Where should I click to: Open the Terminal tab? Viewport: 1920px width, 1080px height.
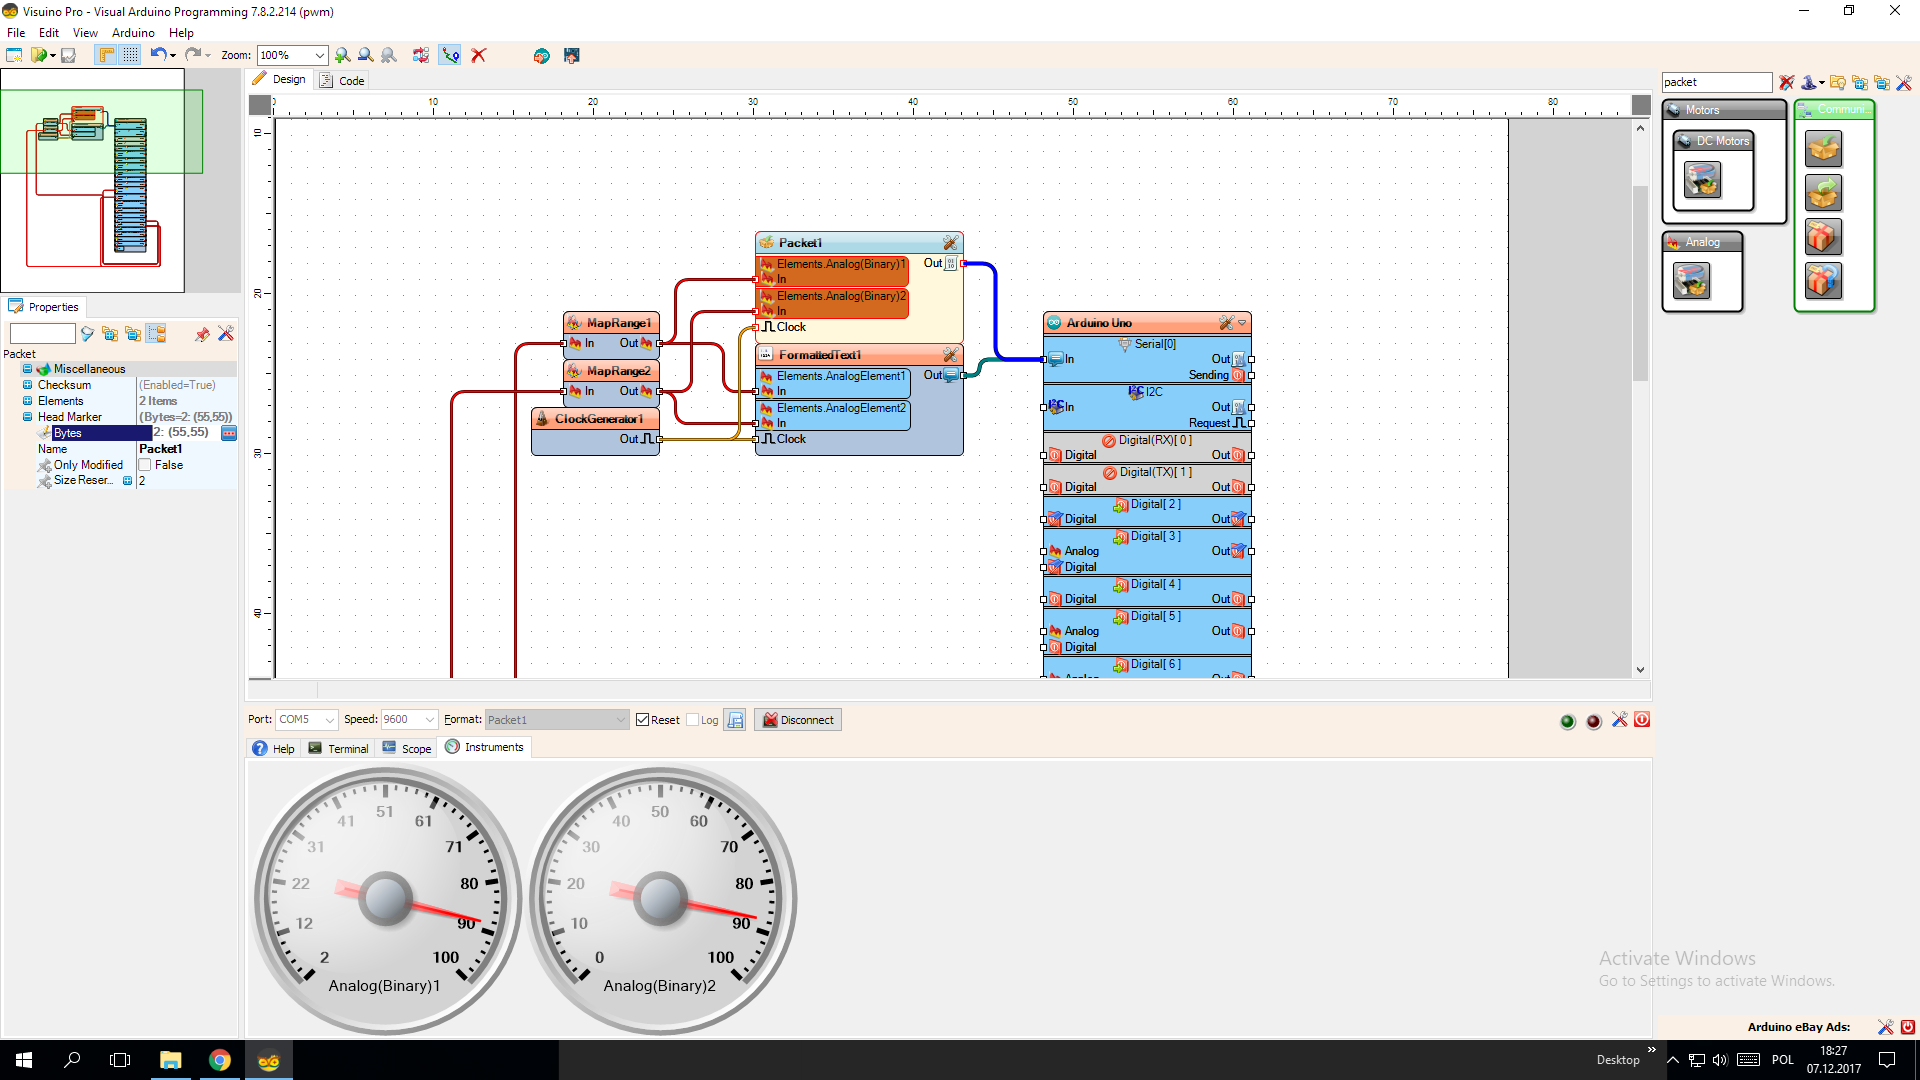click(x=338, y=748)
